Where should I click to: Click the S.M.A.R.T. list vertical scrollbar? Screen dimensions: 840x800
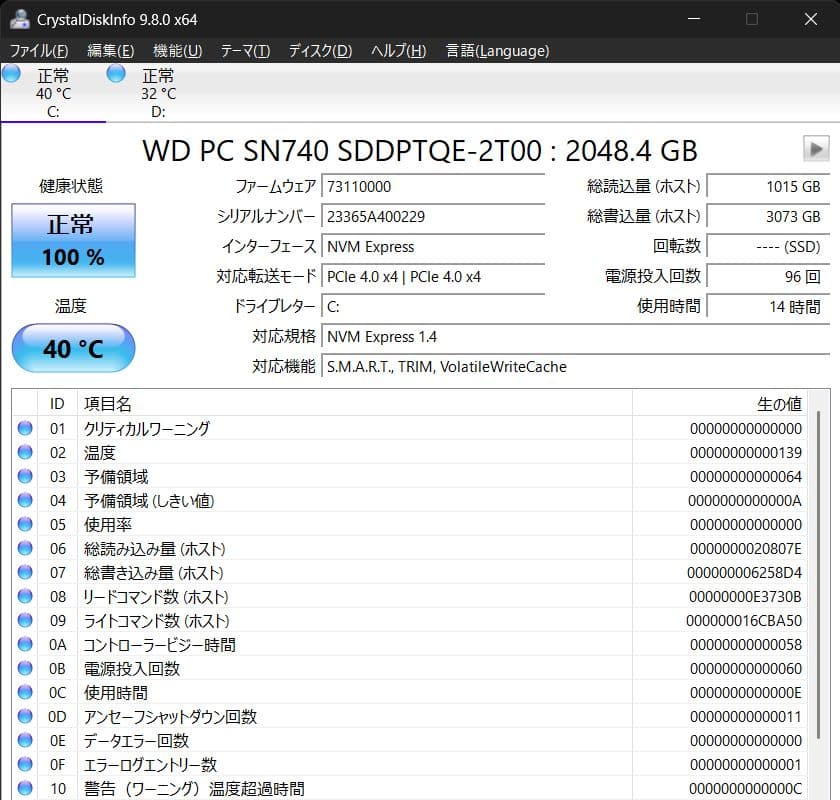pyautogui.click(x=818, y=575)
